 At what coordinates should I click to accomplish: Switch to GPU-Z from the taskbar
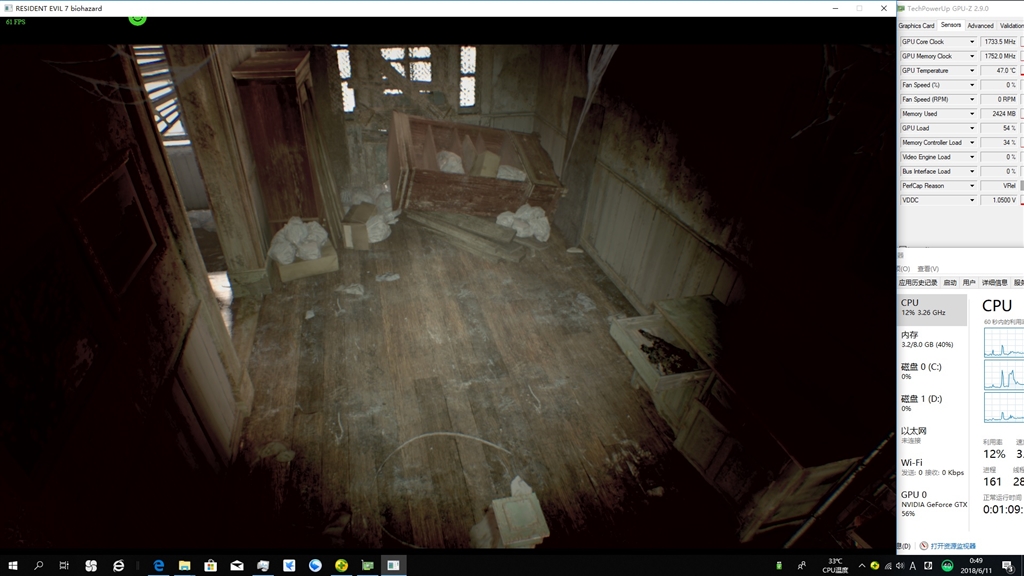[x=367, y=566]
